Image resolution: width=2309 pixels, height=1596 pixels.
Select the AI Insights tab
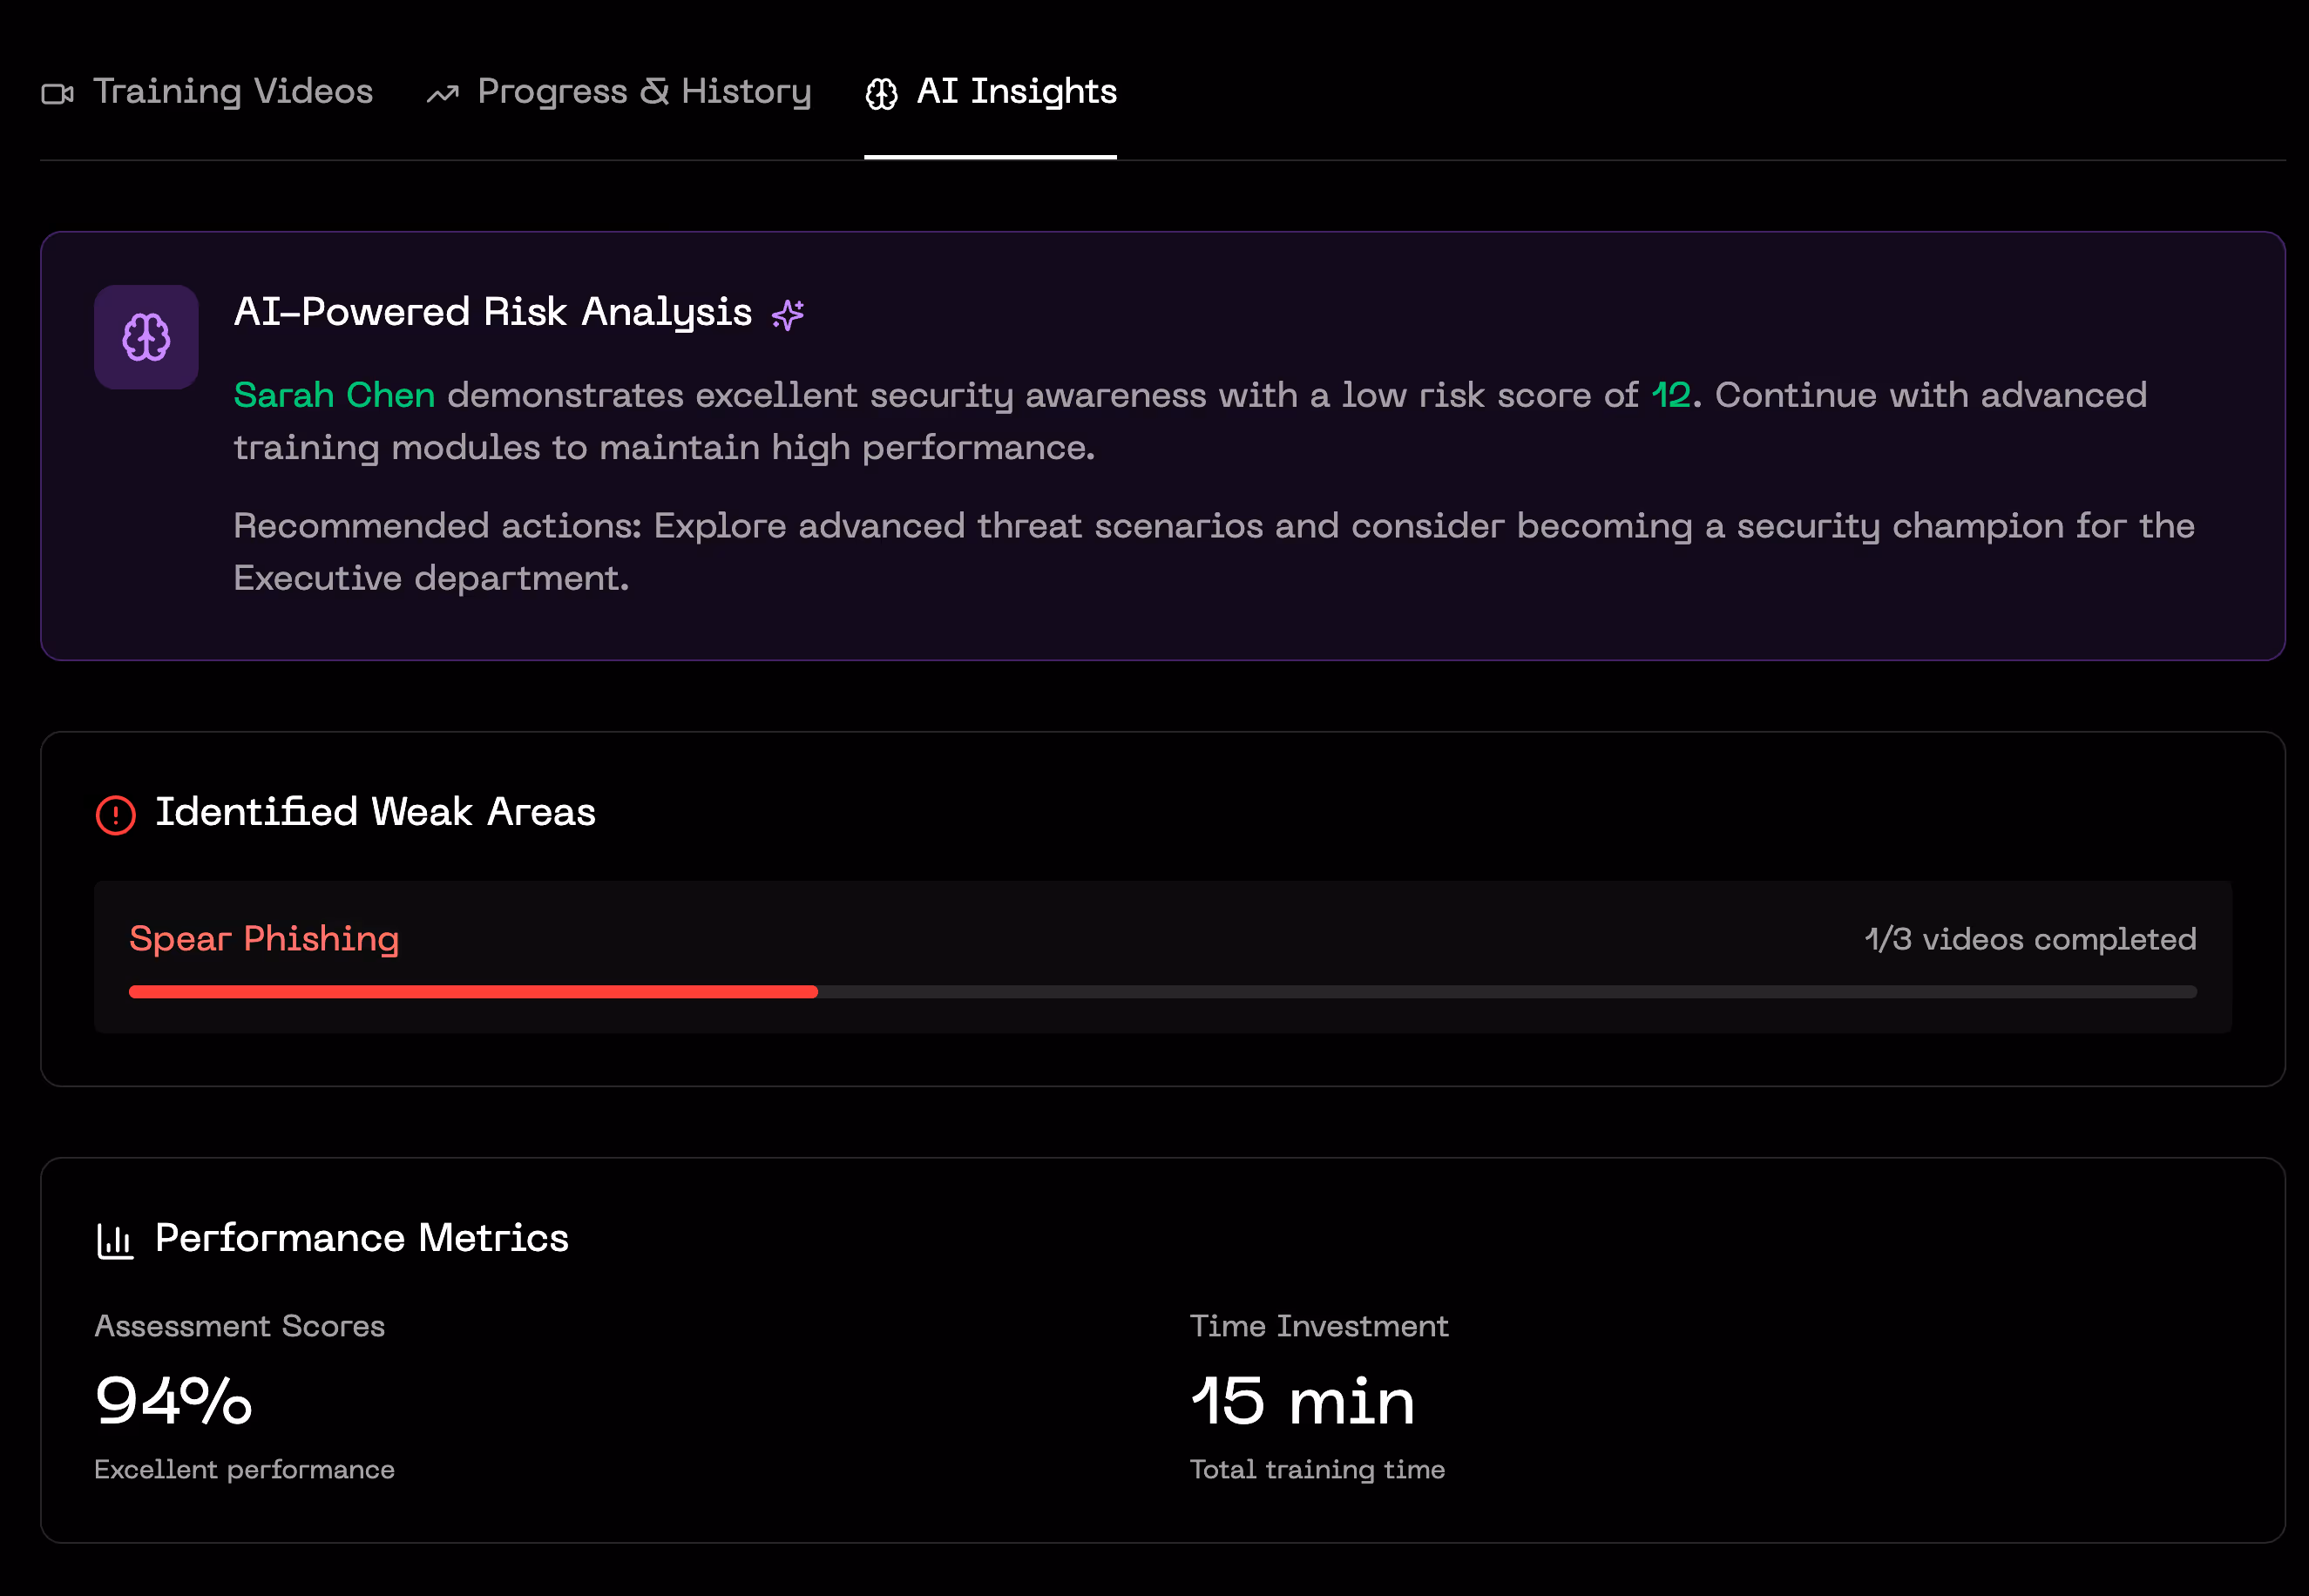coord(1016,92)
